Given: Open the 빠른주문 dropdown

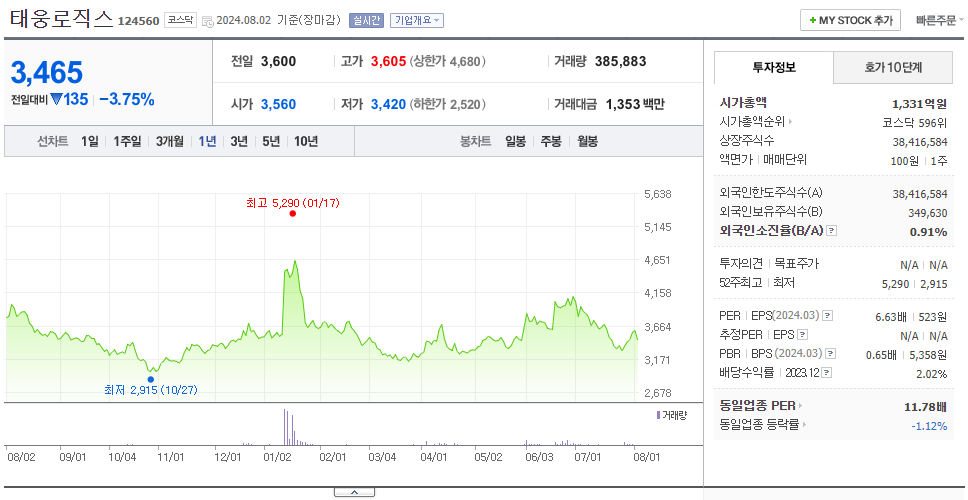Looking at the screenshot, I should (940, 20).
